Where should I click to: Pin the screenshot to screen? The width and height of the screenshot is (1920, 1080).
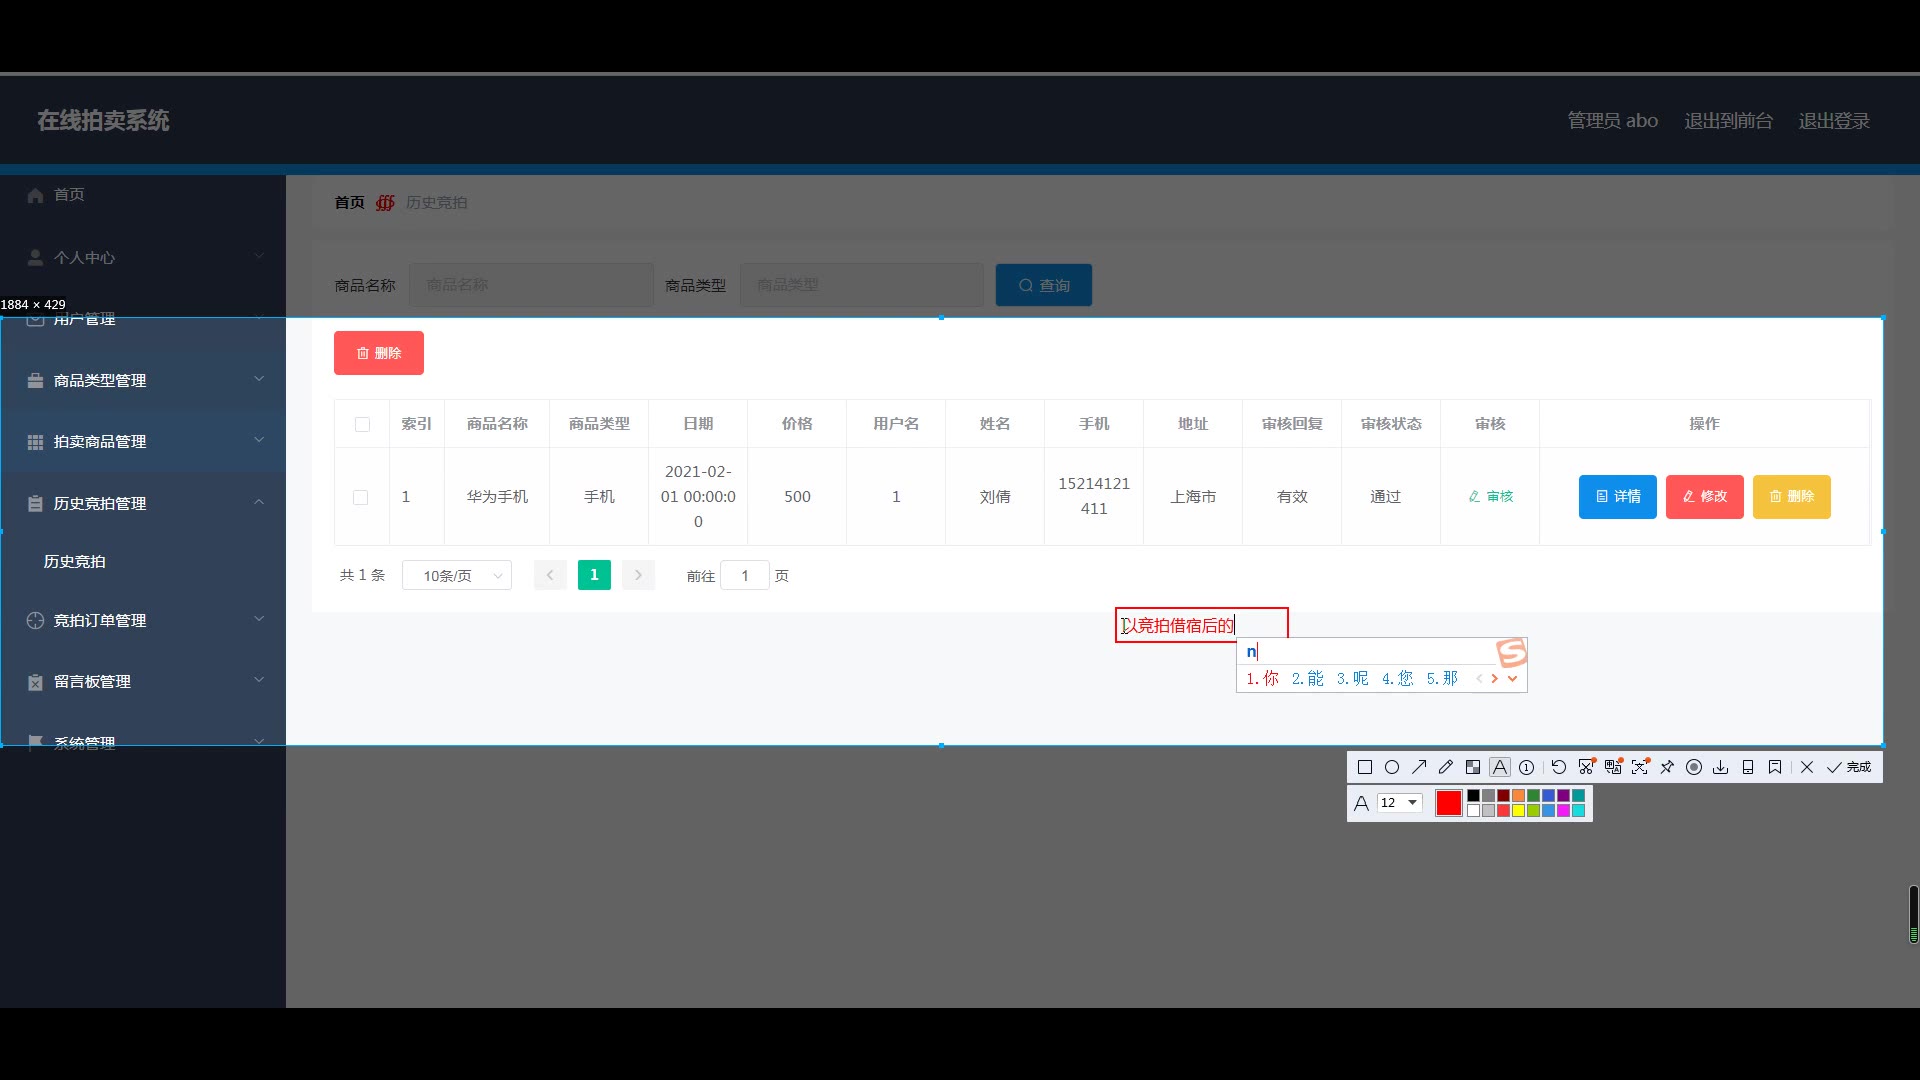click(x=1667, y=767)
